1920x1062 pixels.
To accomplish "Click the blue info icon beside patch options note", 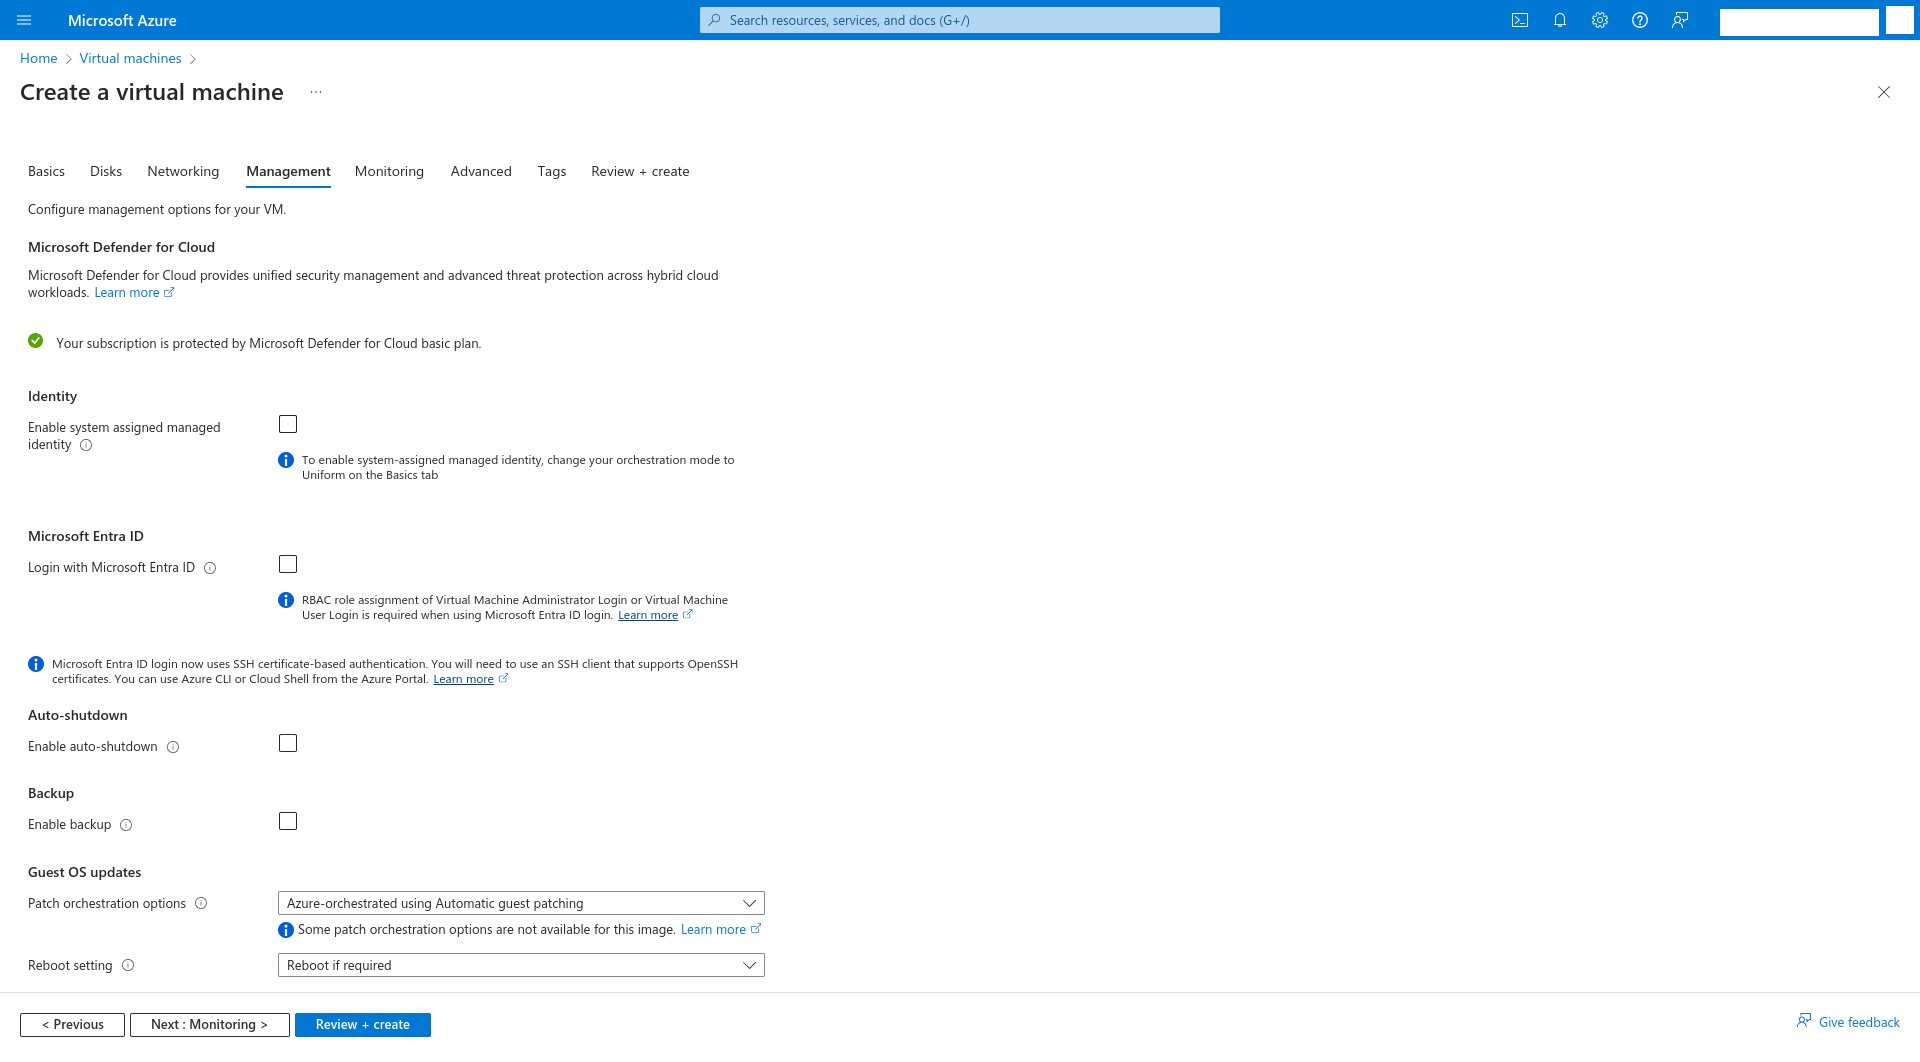I will 286,930.
